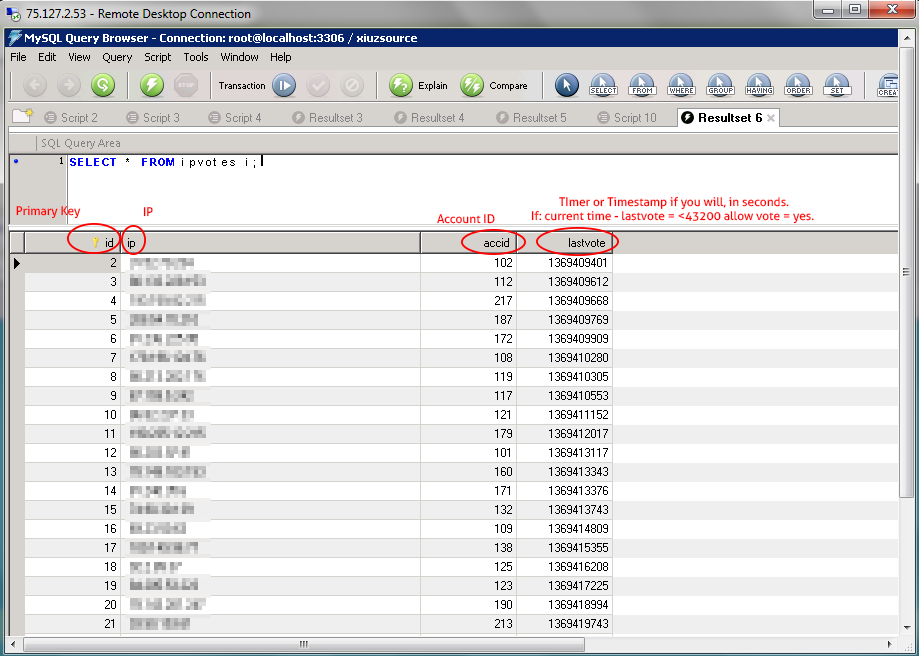Click the Stop query icon
The width and height of the screenshot is (919, 656).
coord(186,86)
